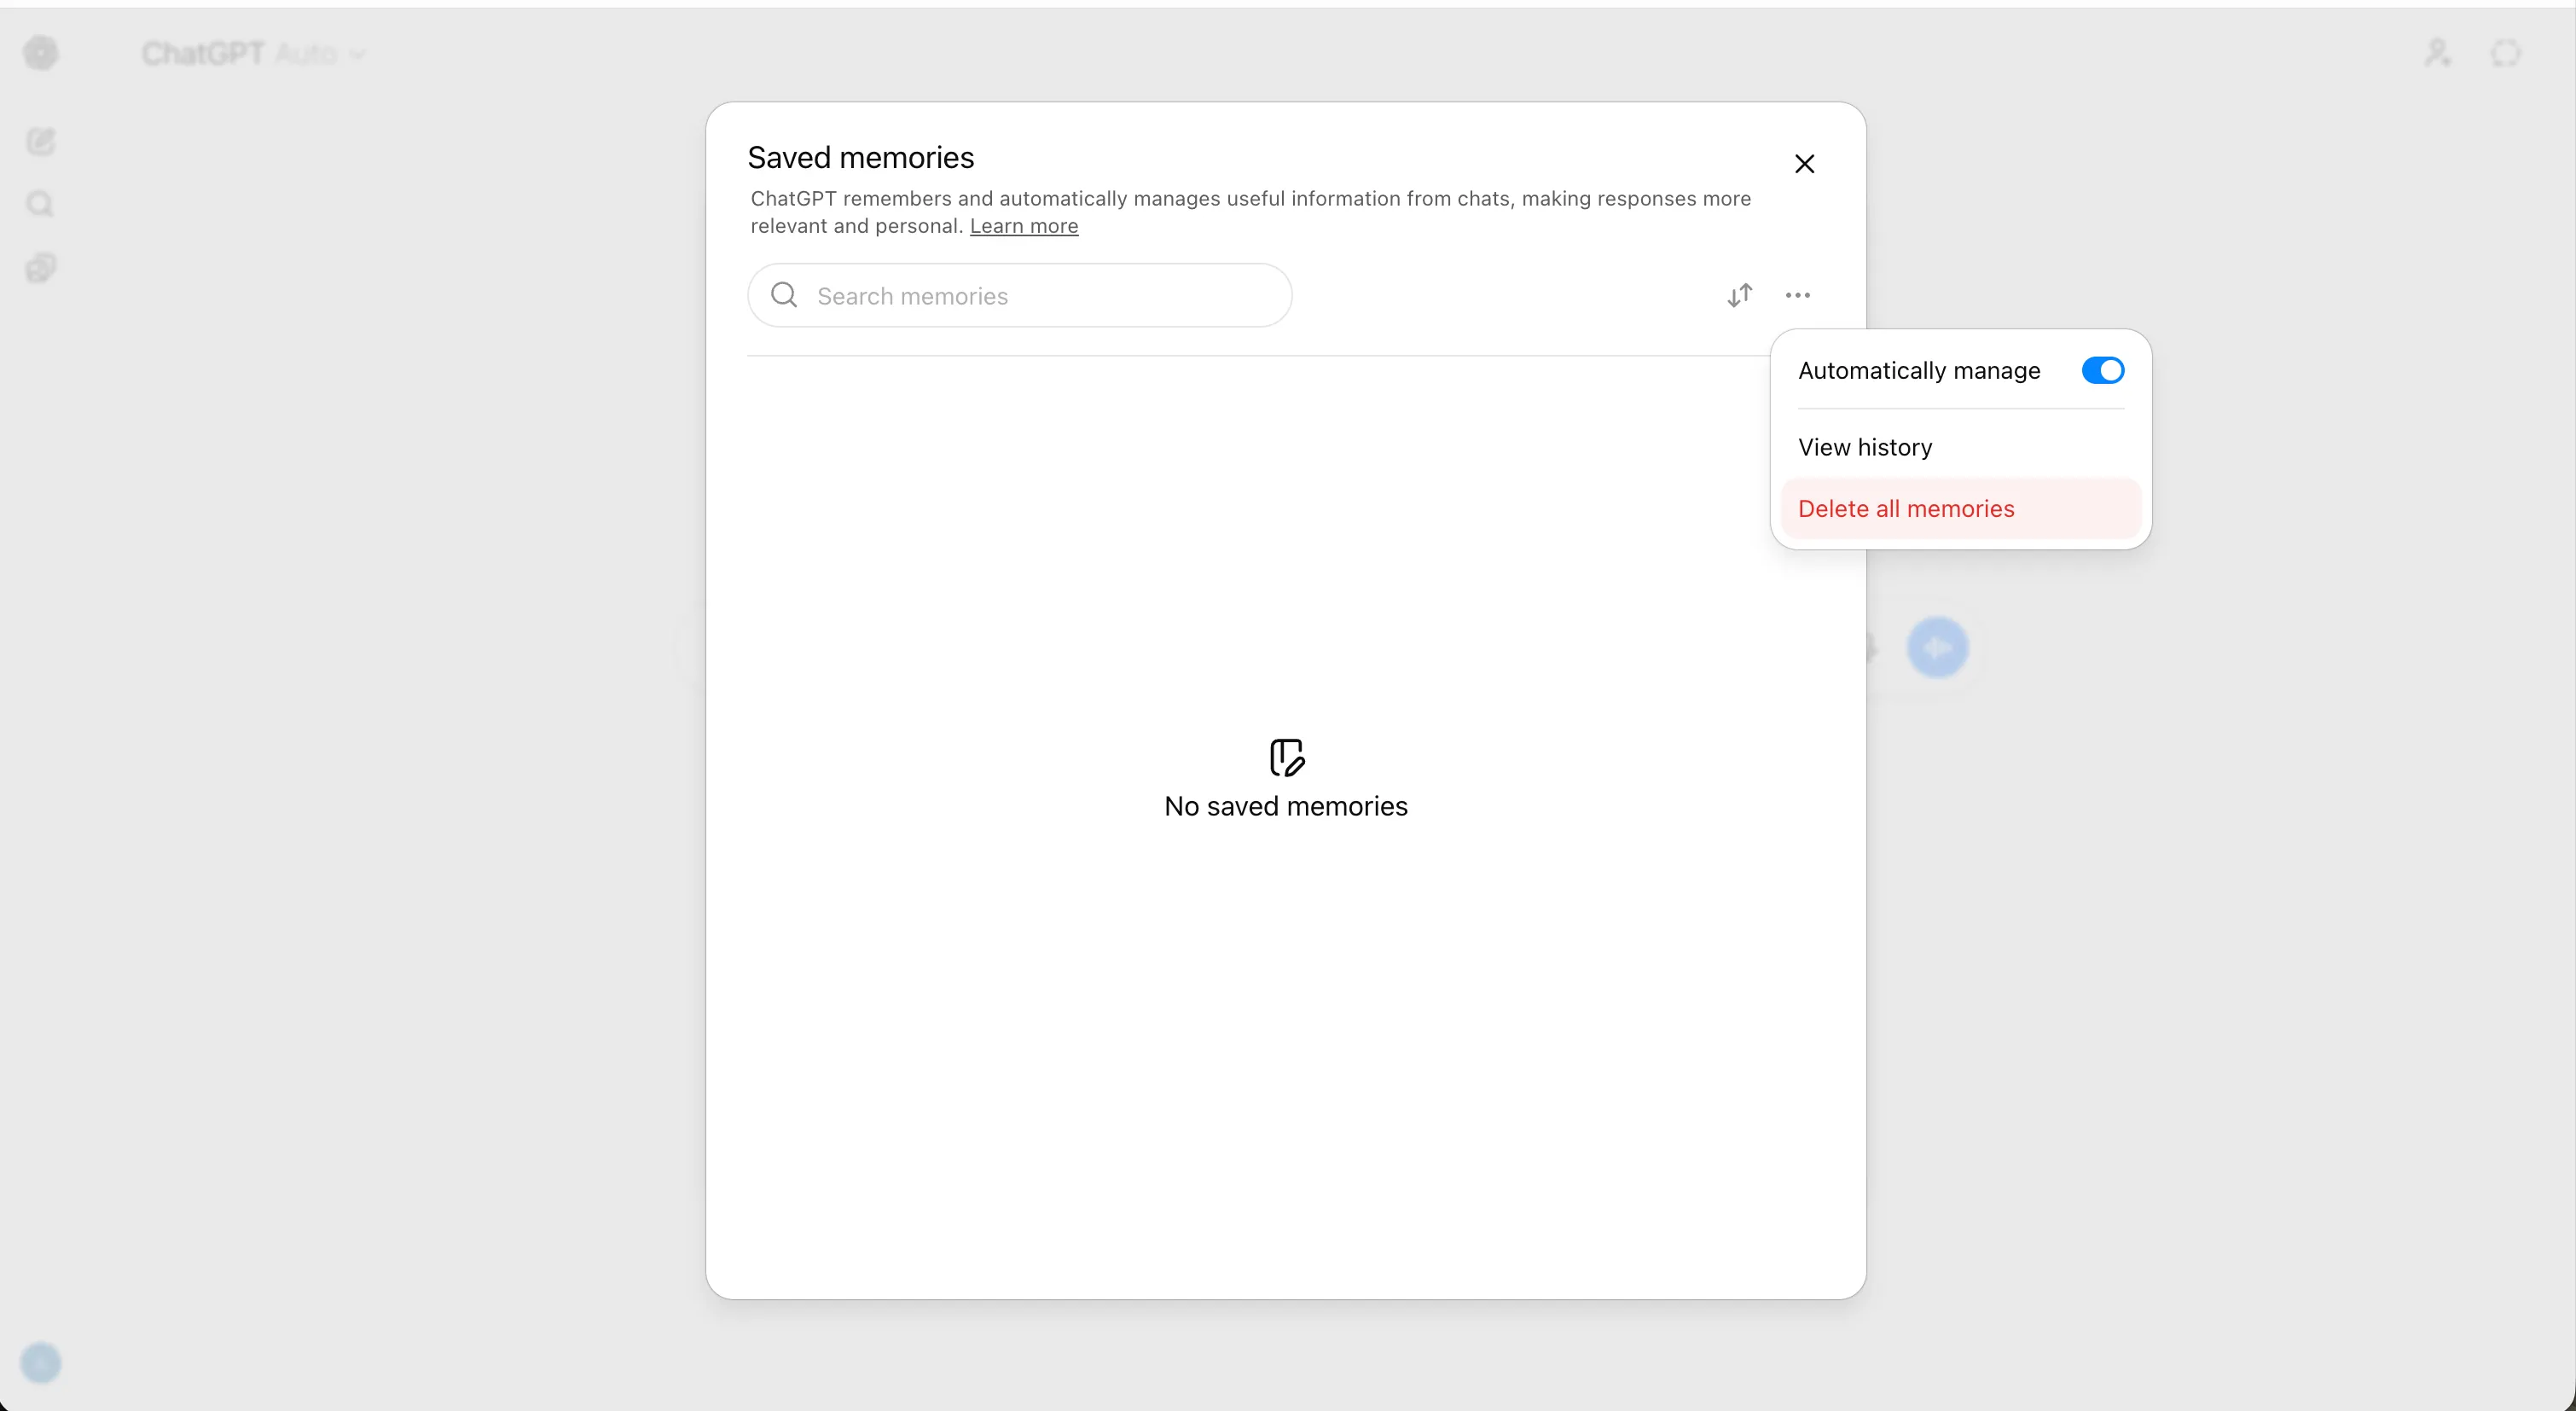The height and width of the screenshot is (1411, 2576).
Task: Select Automatically manage menu label
Action: coord(1918,370)
